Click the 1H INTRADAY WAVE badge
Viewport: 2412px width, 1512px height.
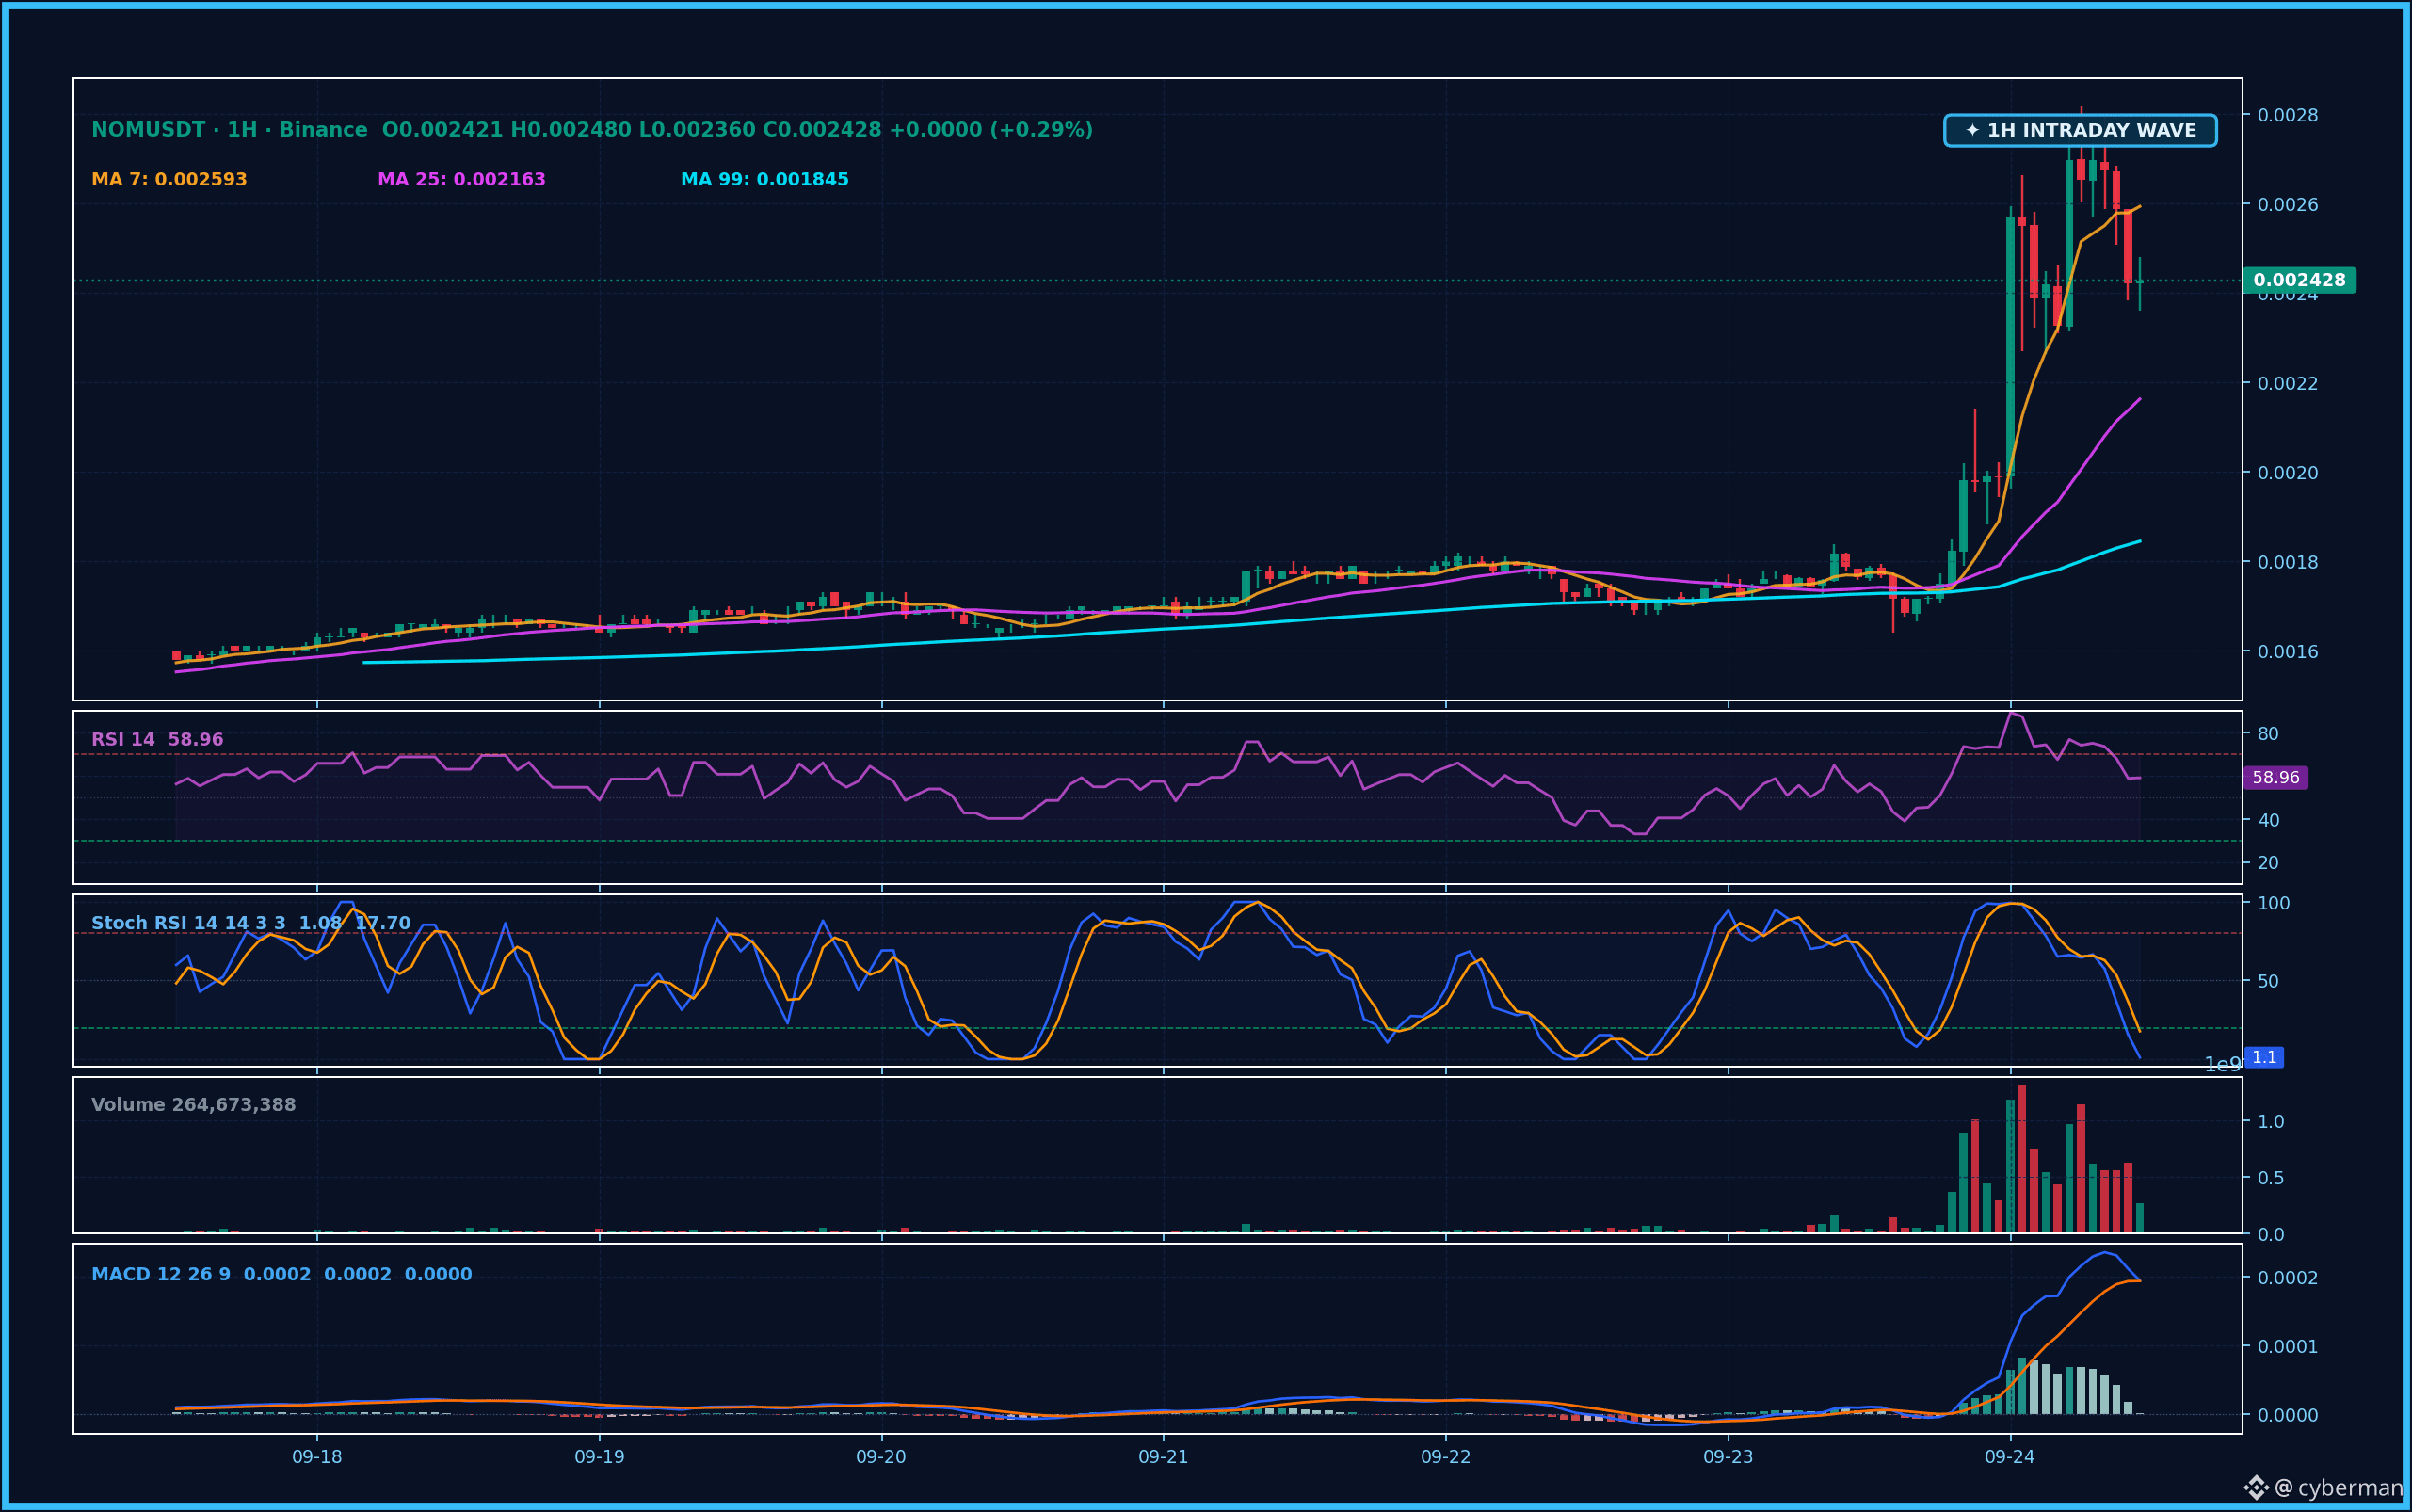point(2080,130)
